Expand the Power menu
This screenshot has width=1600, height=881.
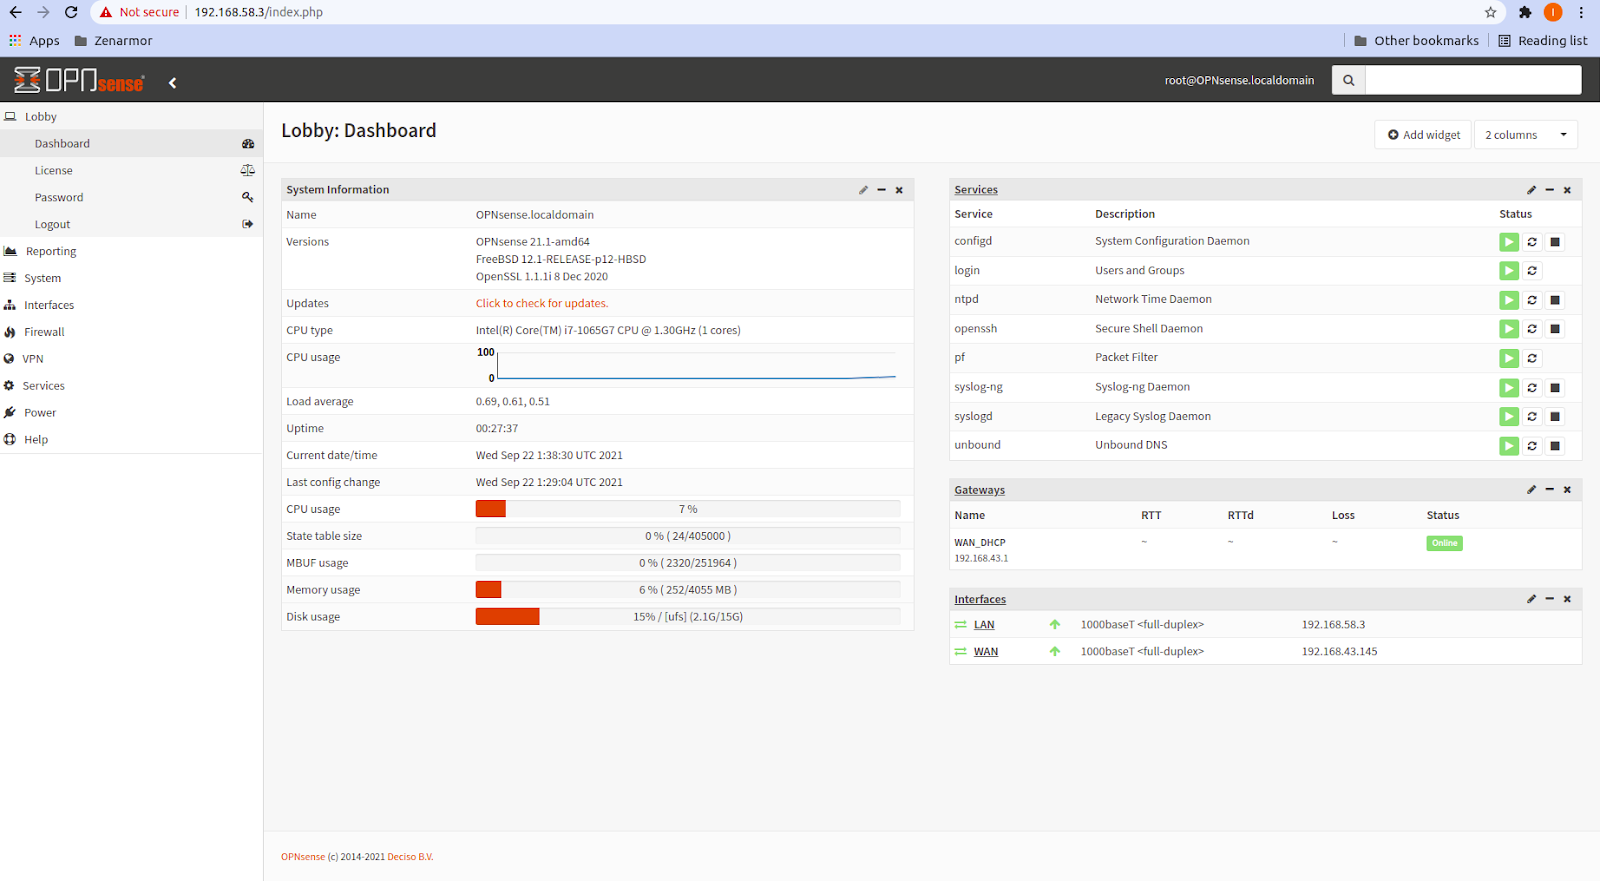click(131, 413)
